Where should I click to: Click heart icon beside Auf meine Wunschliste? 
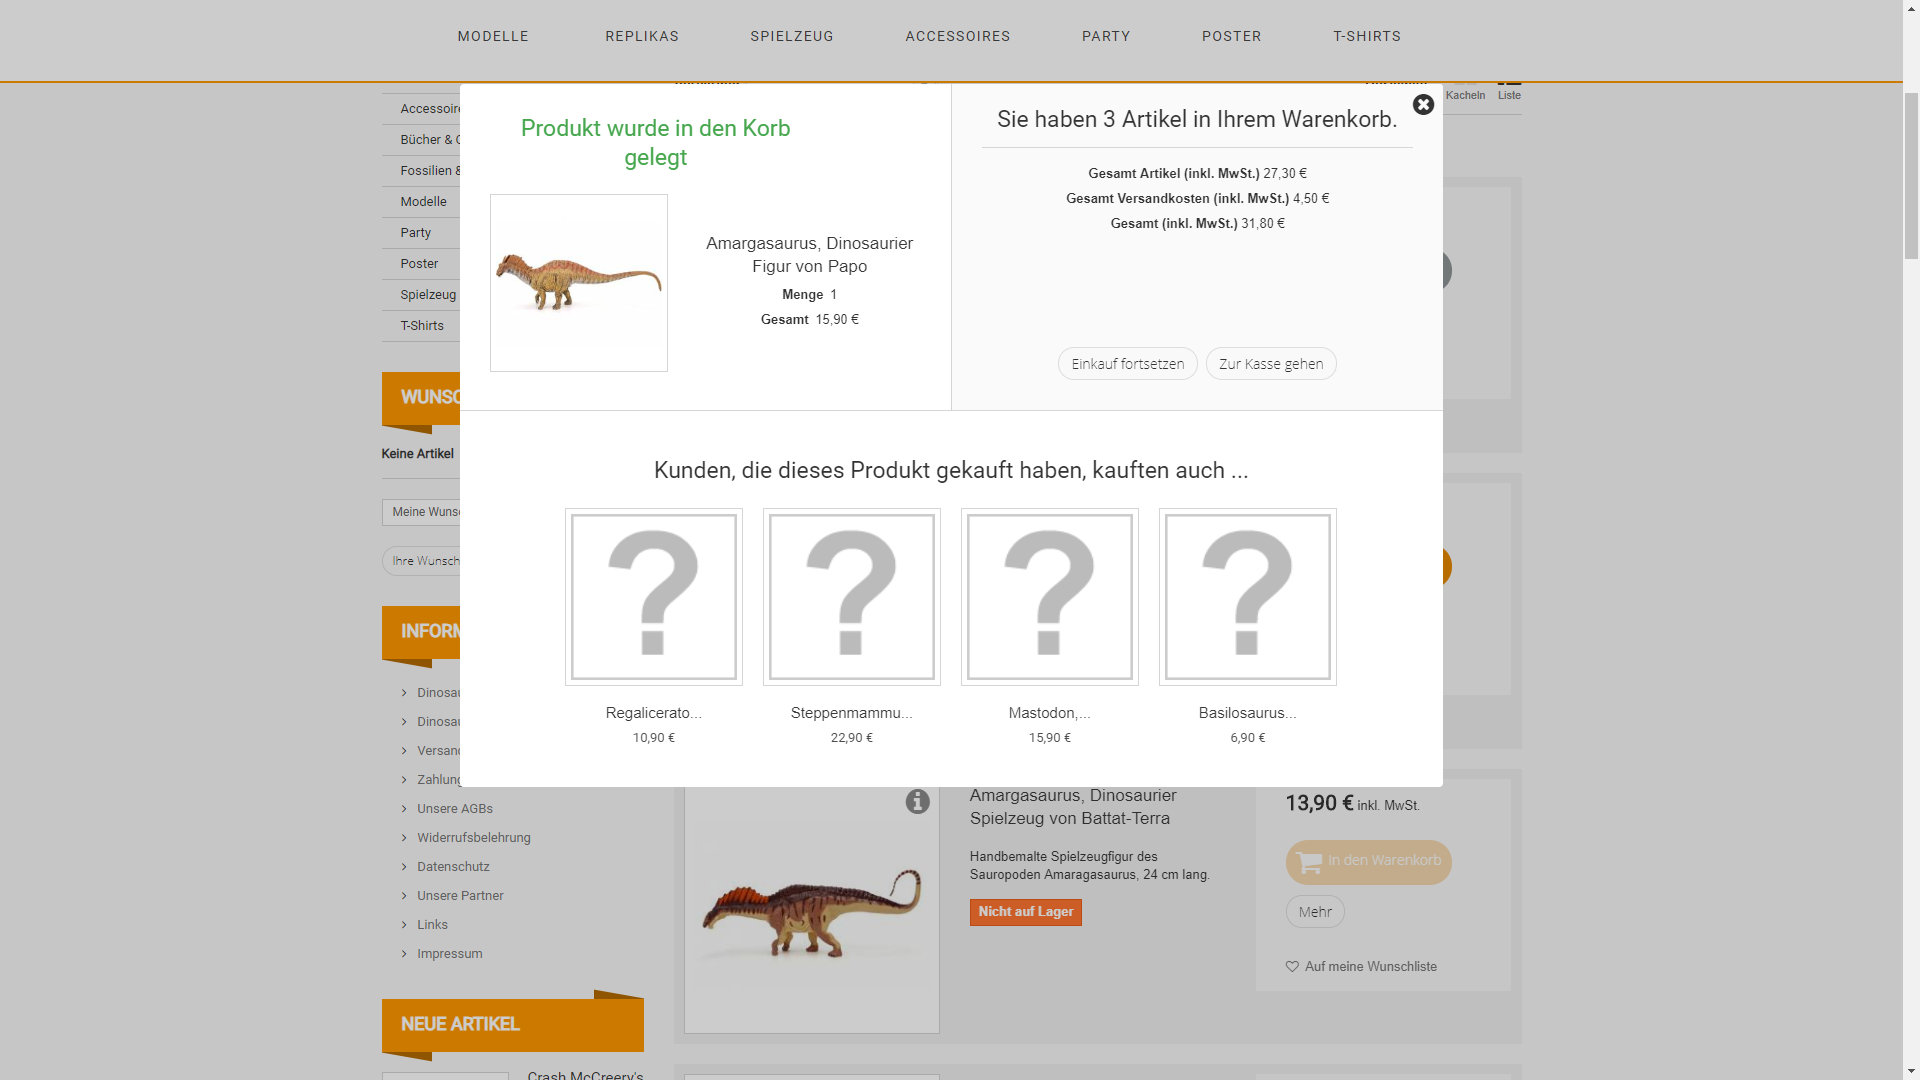(1292, 967)
